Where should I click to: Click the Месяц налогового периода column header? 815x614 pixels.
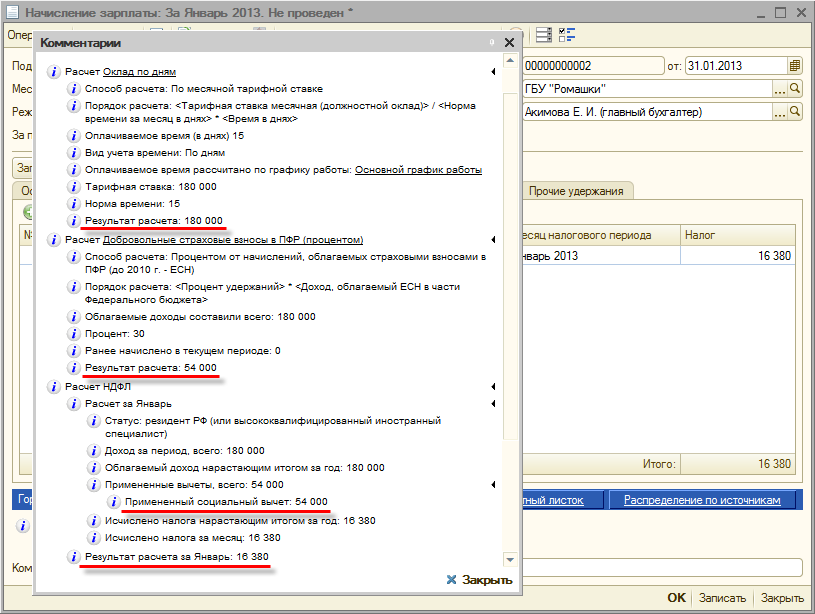[x=601, y=235]
